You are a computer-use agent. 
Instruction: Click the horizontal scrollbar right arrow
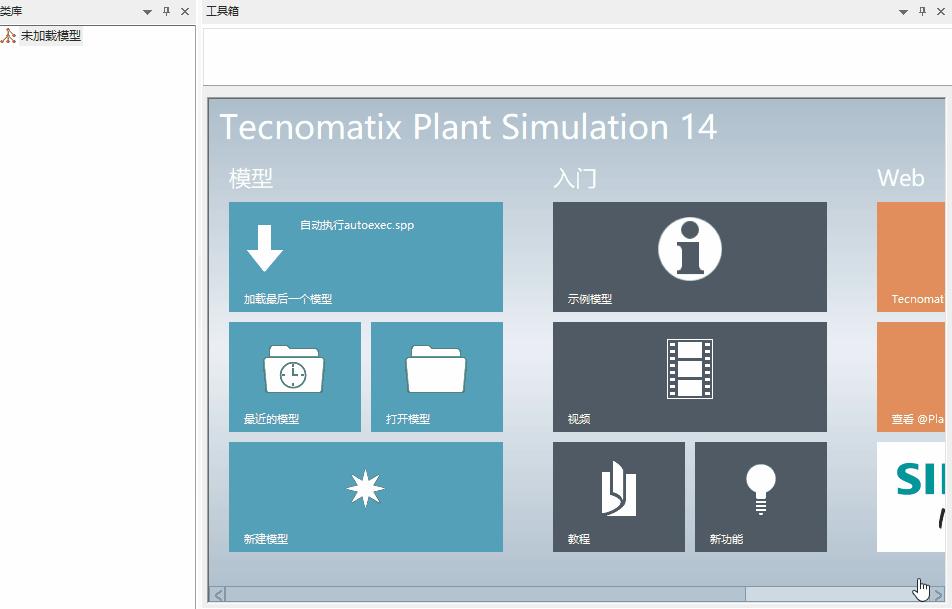(938, 592)
